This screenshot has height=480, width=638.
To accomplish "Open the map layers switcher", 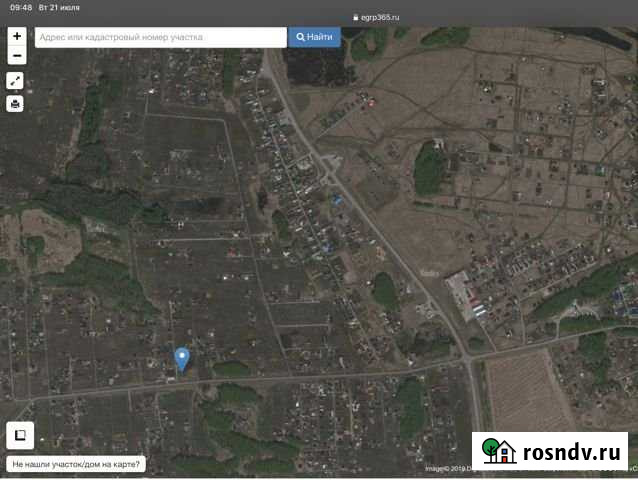I will pyautogui.click(x=19, y=435).
